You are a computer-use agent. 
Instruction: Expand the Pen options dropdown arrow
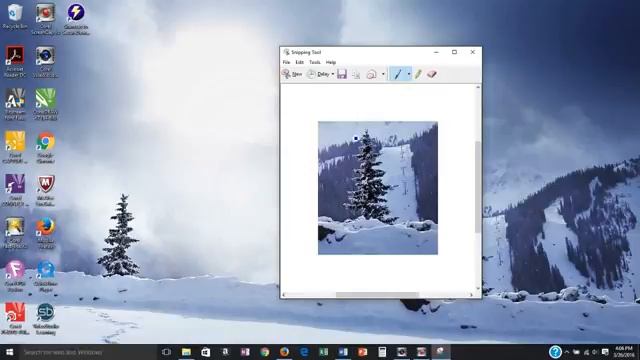409,74
